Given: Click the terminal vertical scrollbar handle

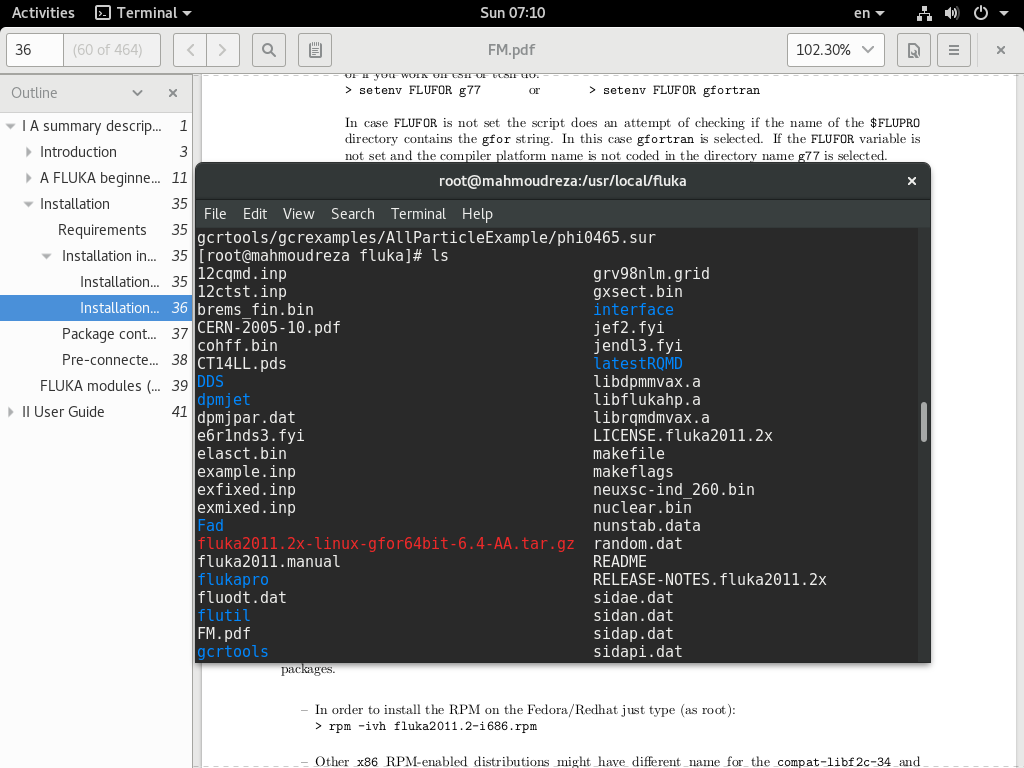Looking at the screenshot, I should click(x=923, y=423).
